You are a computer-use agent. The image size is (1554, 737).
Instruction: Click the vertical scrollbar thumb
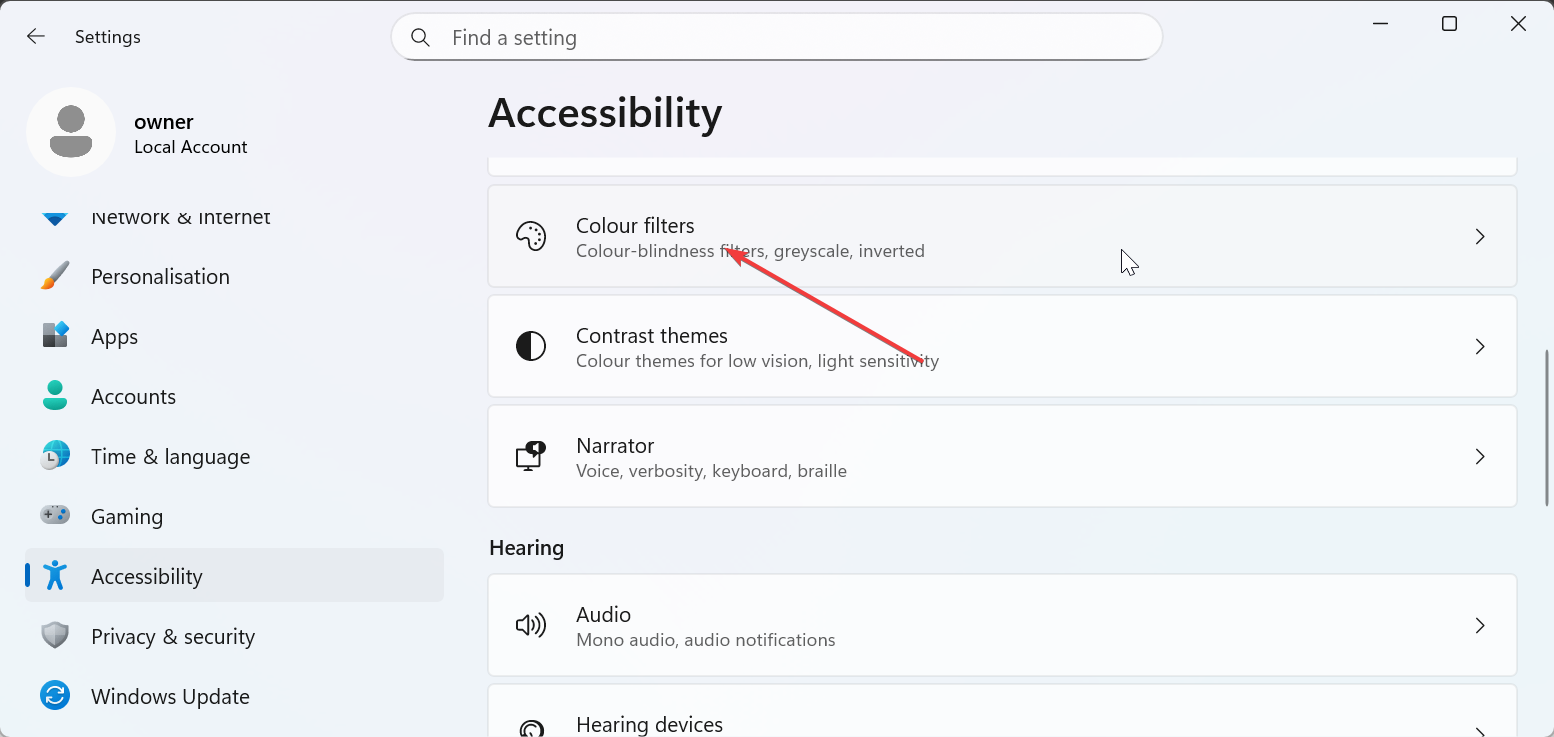click(x=1547, y=426)
